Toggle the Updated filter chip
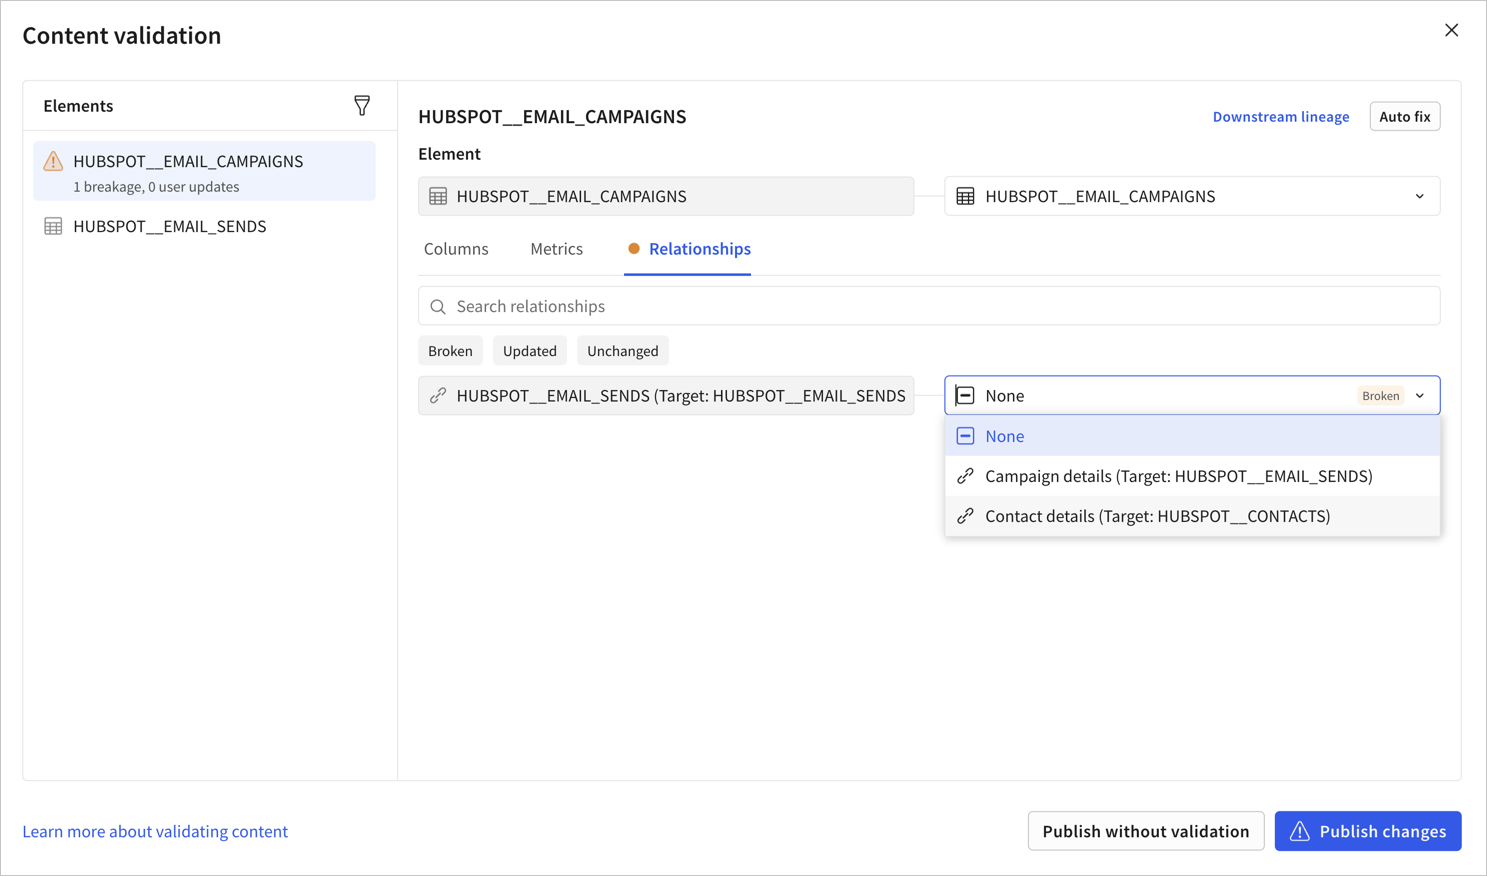This screenshot has width=1487, height=876. [529, 350]
